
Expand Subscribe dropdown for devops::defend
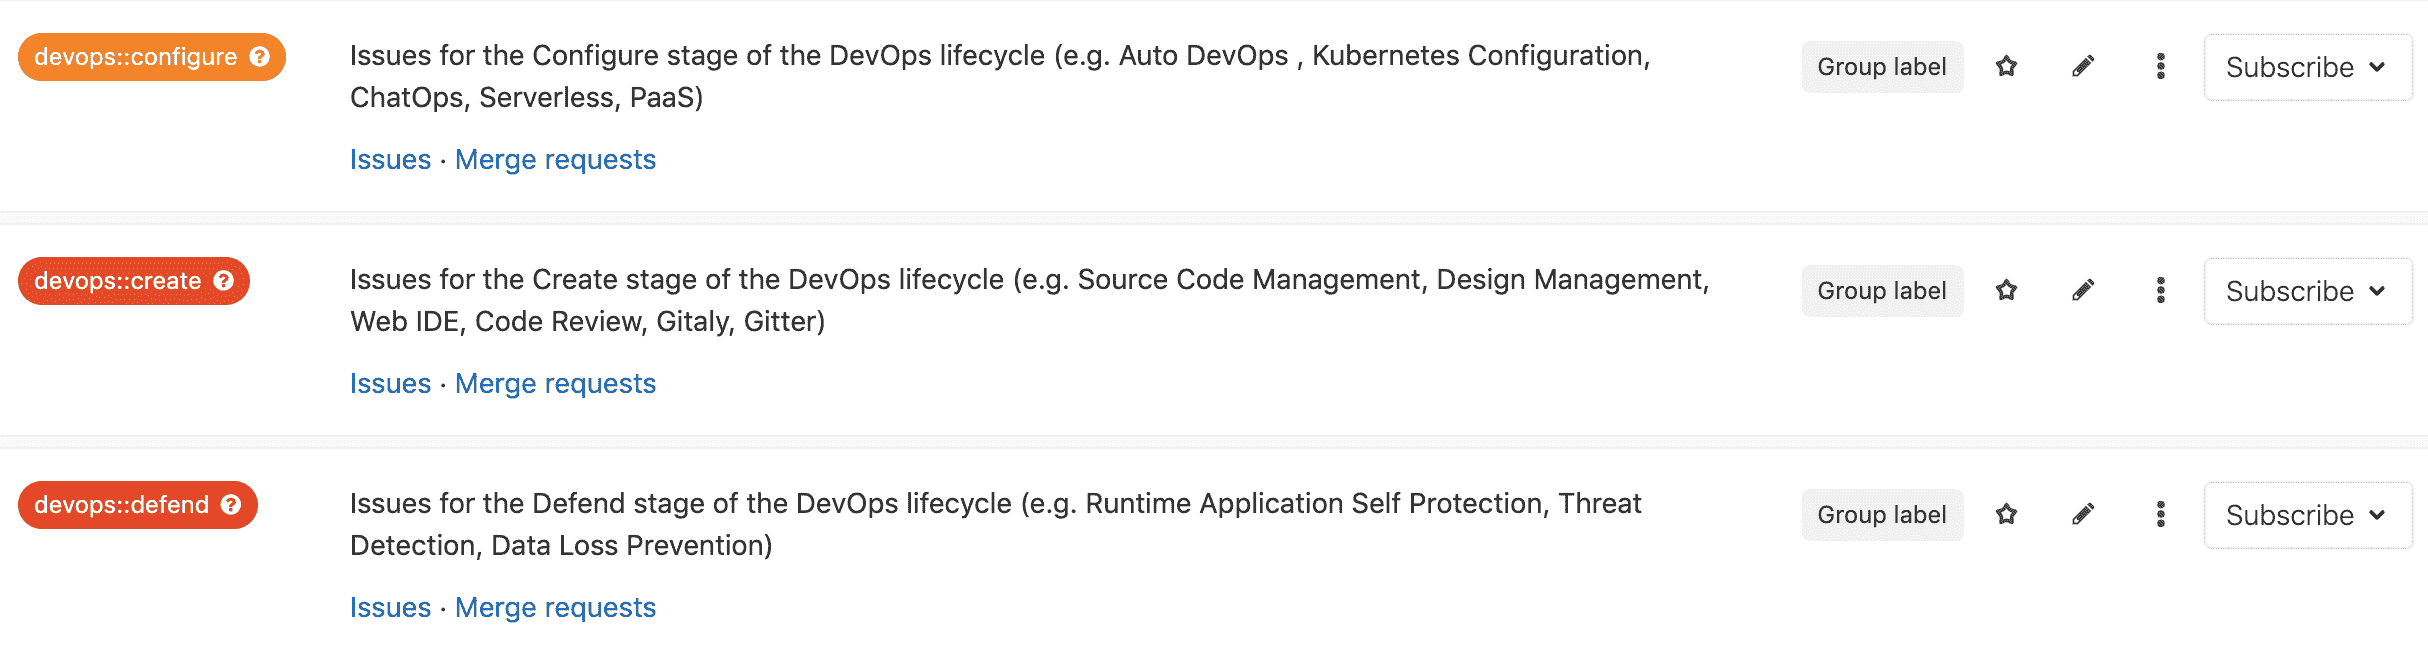pyautogui.click(x=2308, y=515)
